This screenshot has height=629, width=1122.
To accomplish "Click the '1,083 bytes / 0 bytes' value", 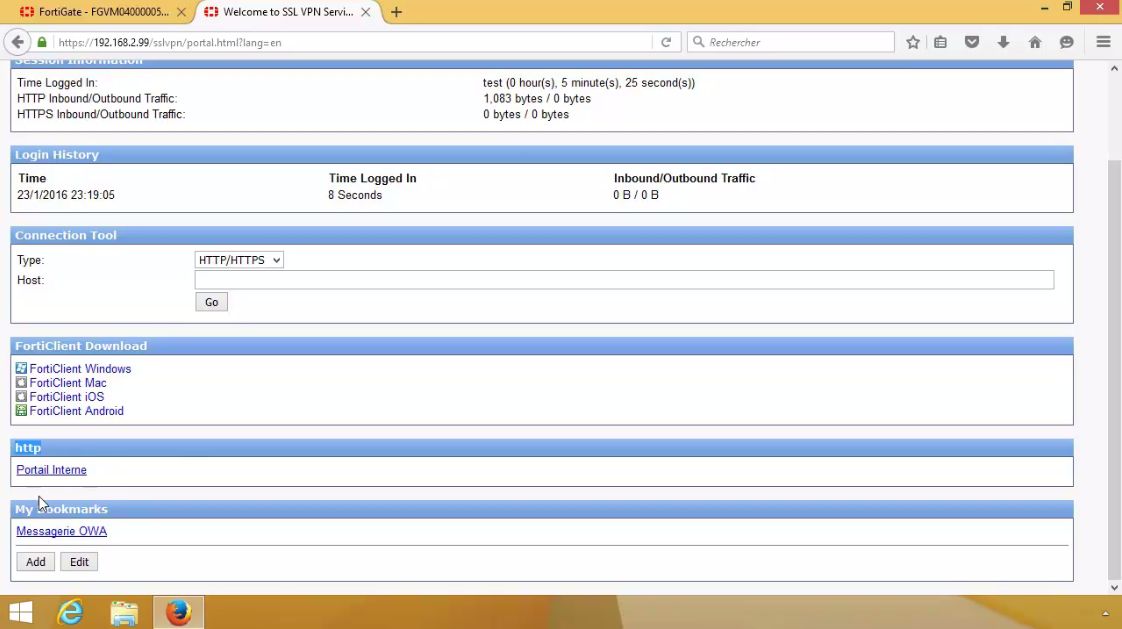I will pyautogui.click(x=537, y=99).
